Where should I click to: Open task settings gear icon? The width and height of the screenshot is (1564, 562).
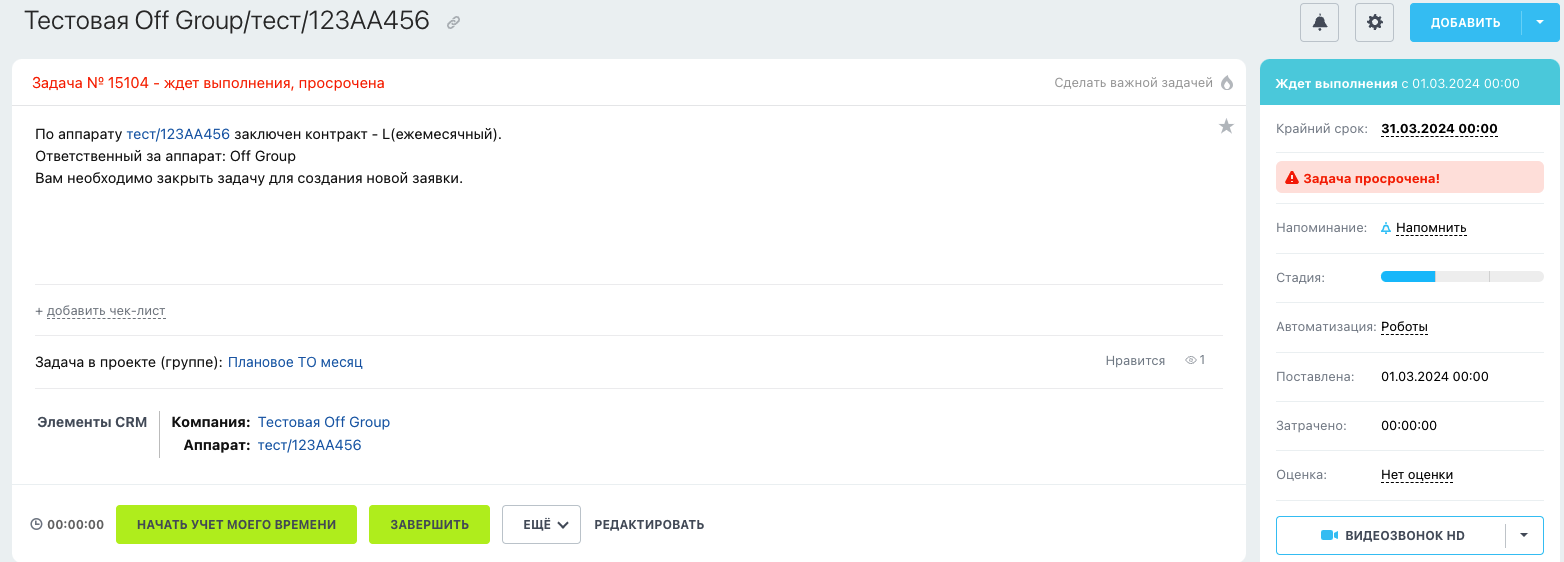tap(1375, 22)
